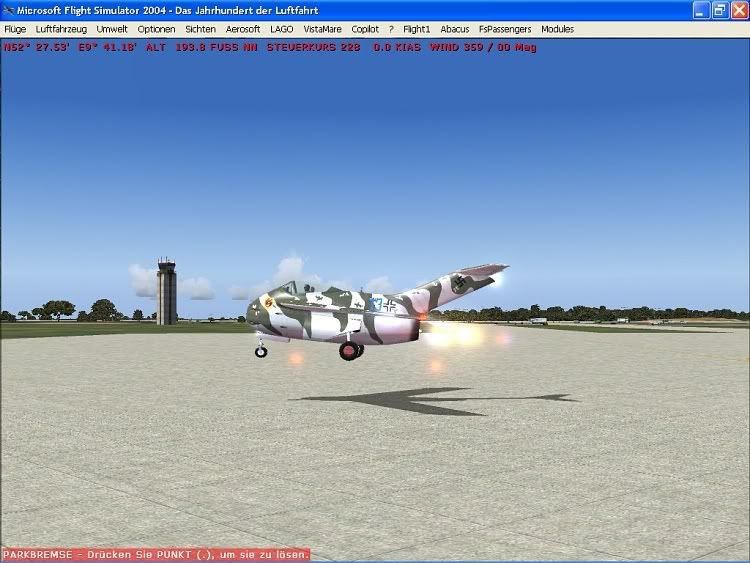Open the Flight1 menu
Image resolution: width=750 pixels, height=563 pixels.
point(417,29)
